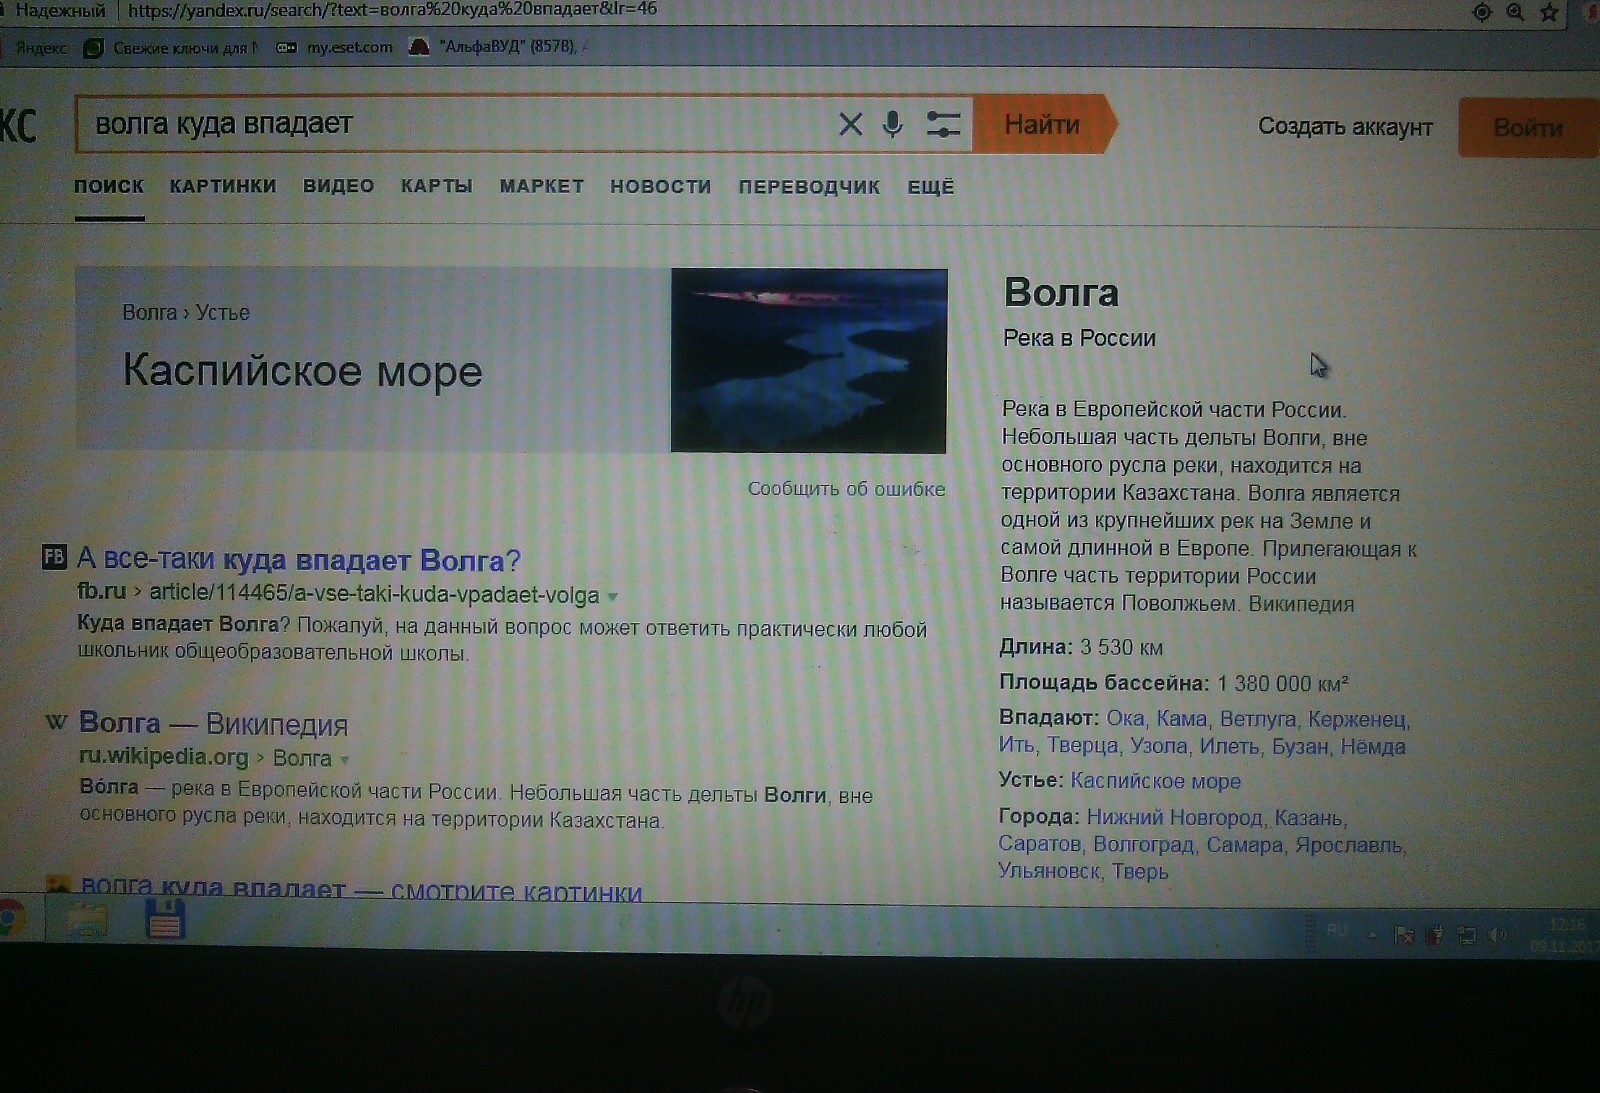1600x1093 pixels.
Task: Click the flag icon in system tray
Action: click(x=1404, y=935)
